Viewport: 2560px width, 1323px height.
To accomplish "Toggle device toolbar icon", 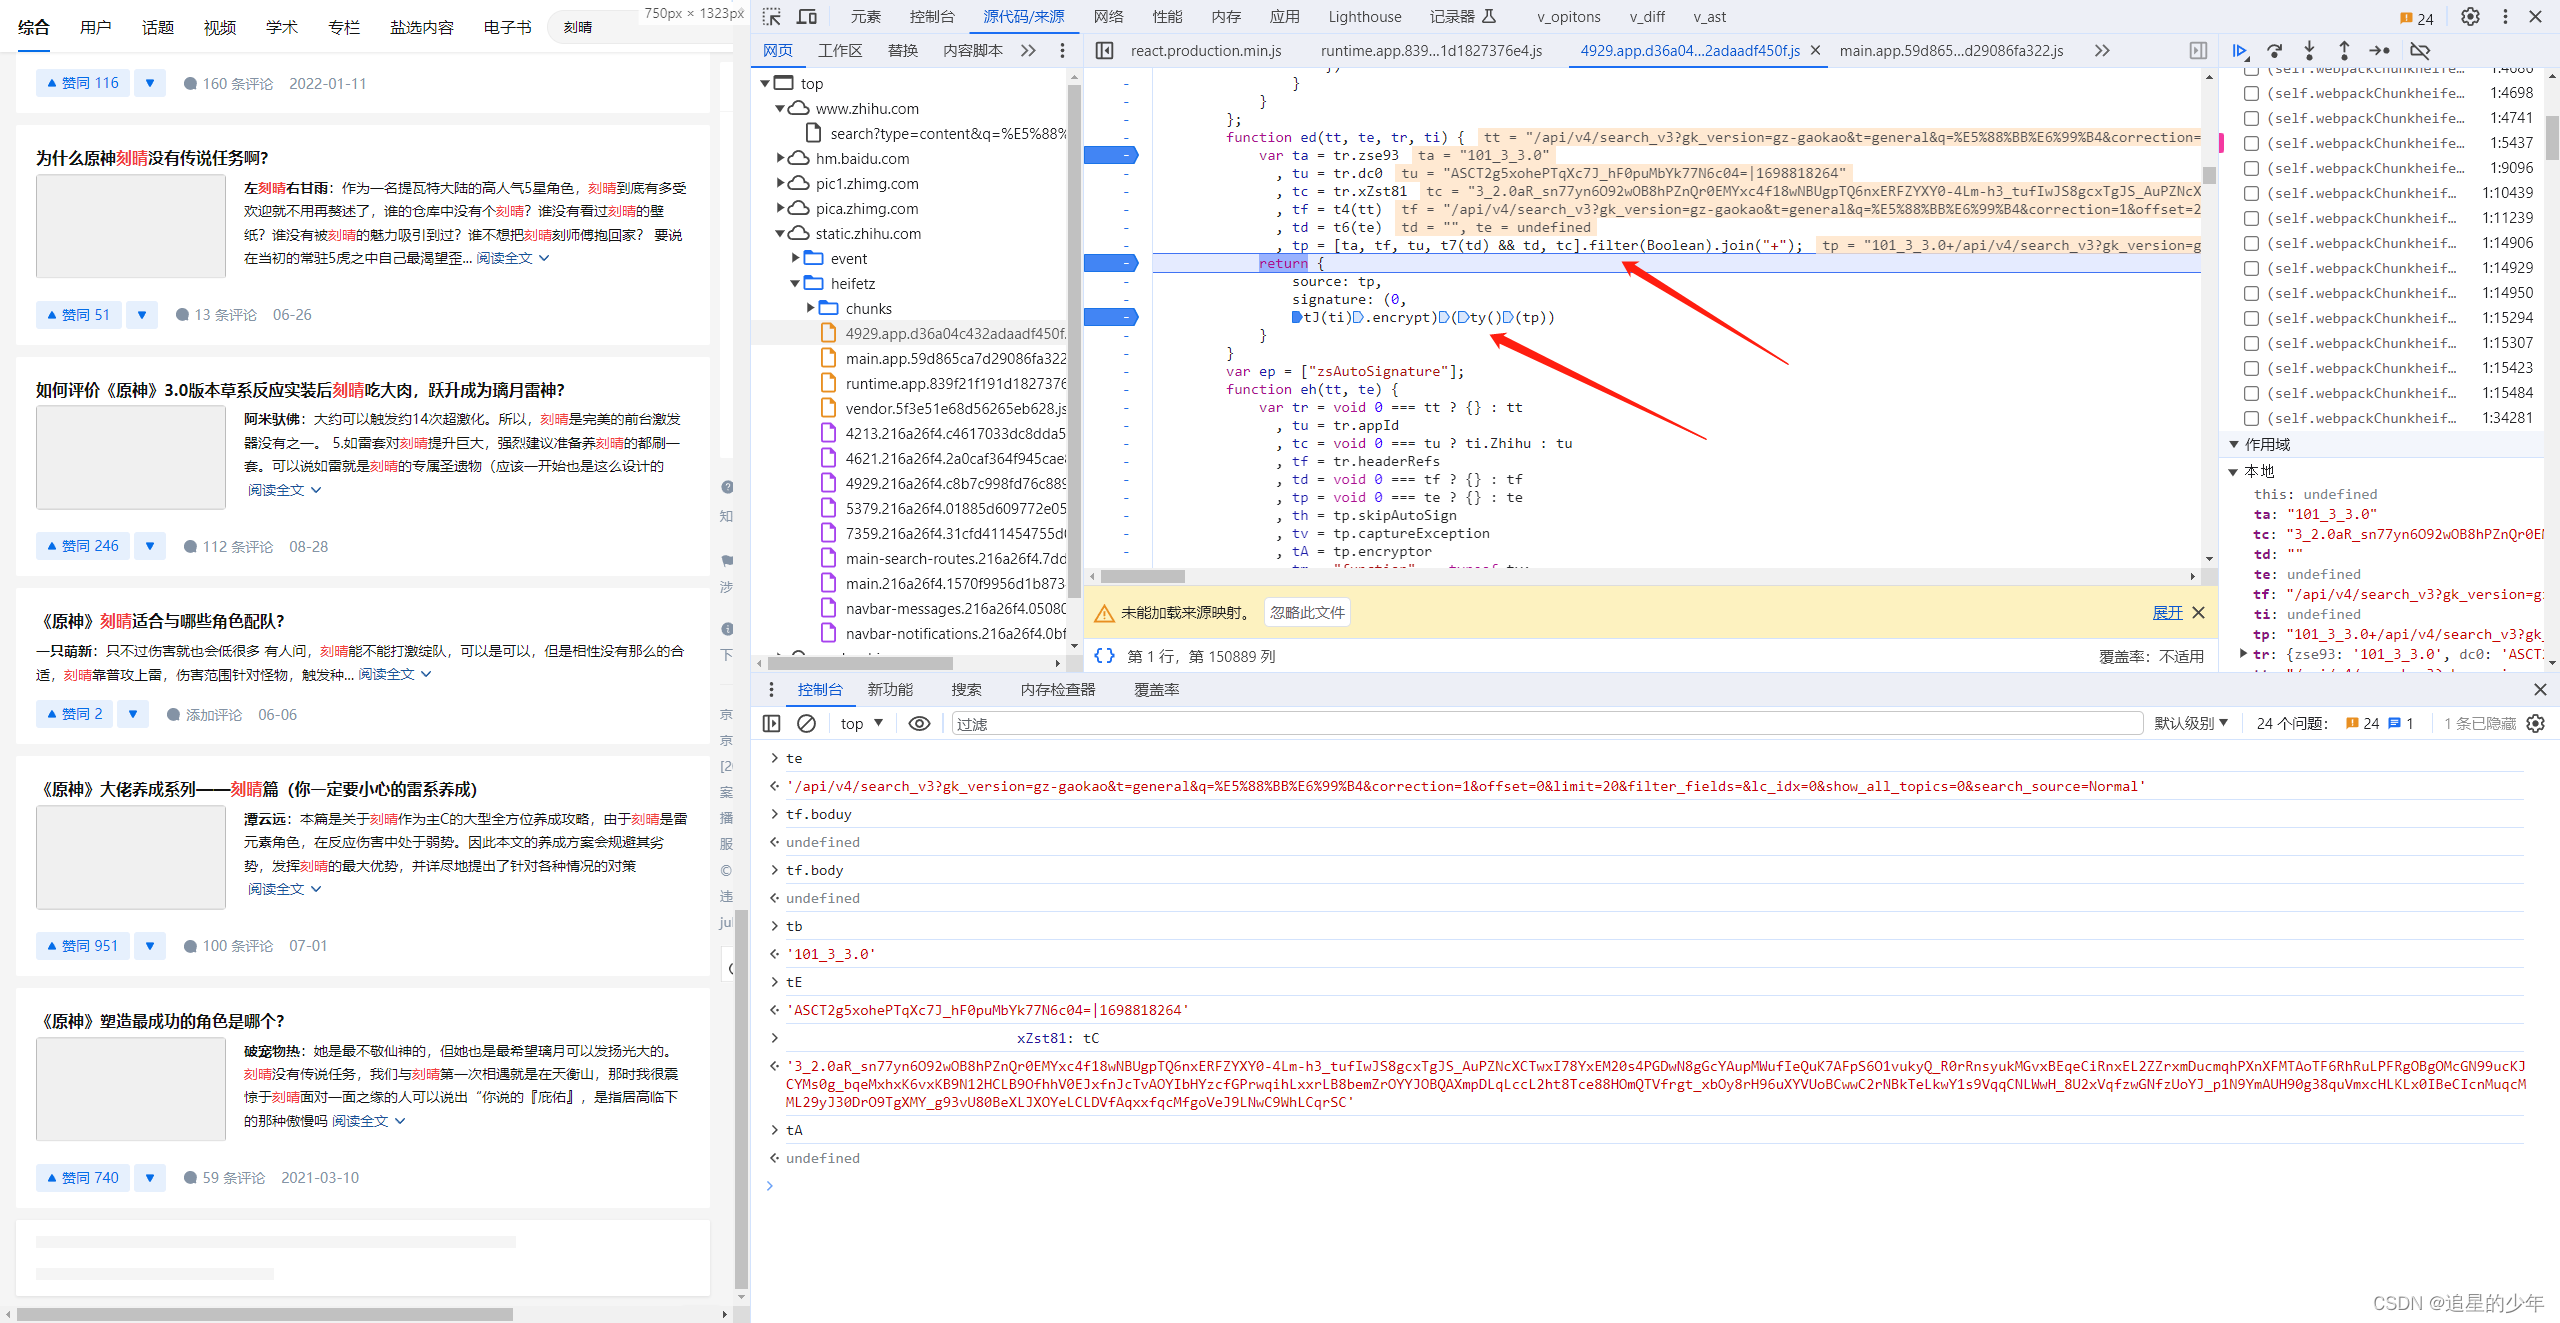I will click(x=807, y=17).
